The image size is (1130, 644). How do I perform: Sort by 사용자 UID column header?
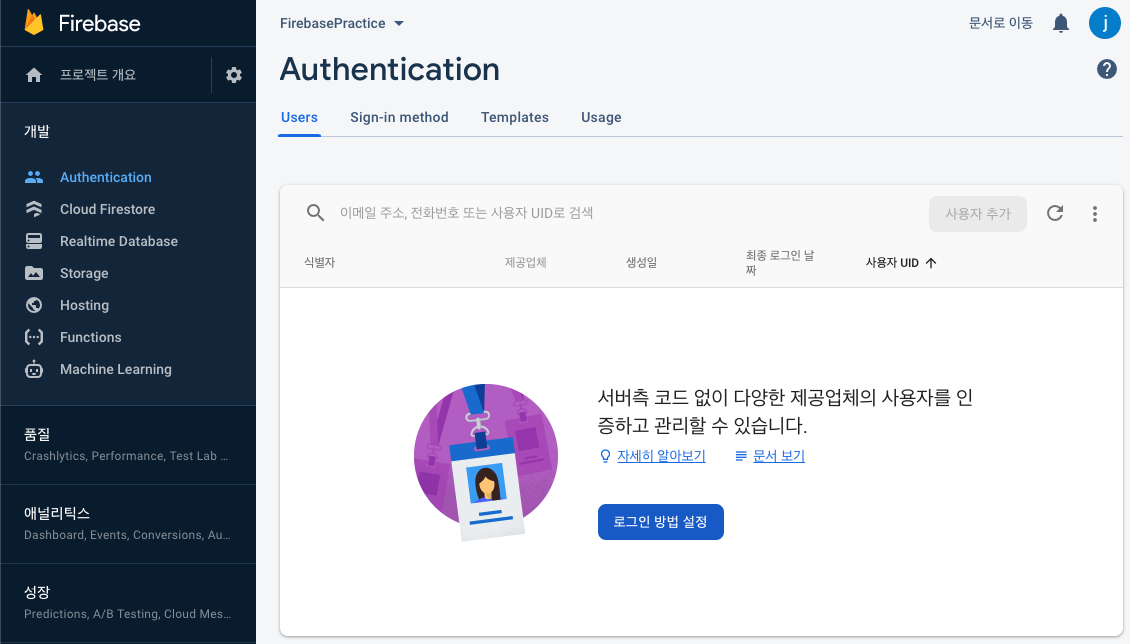coord(892,263)
